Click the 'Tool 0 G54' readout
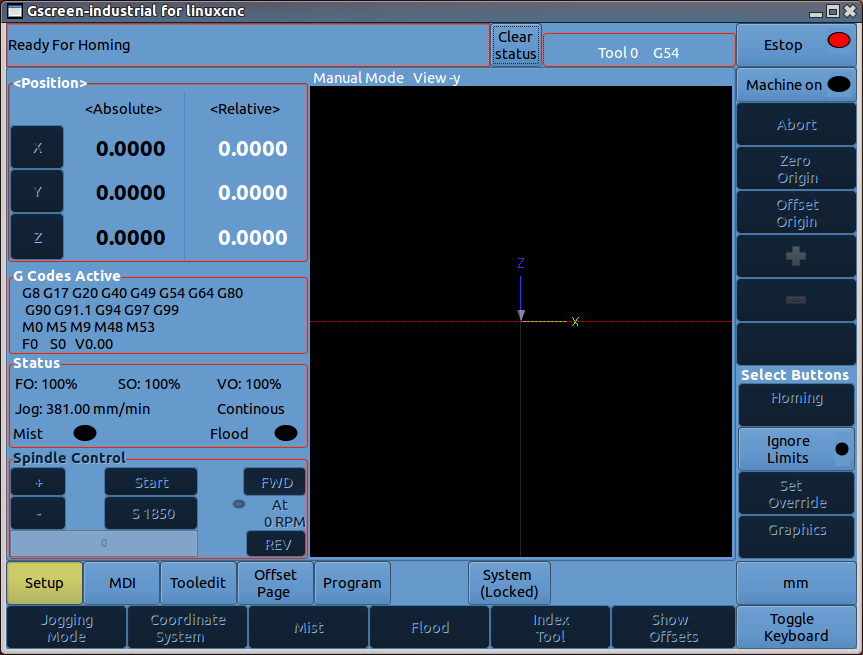 pos(638,53)
